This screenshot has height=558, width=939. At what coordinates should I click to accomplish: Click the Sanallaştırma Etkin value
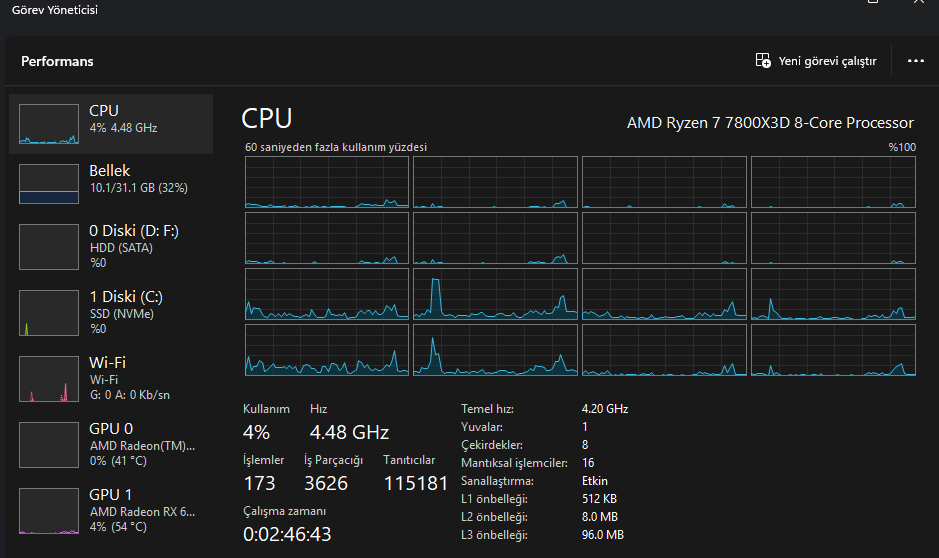[594, 481]
